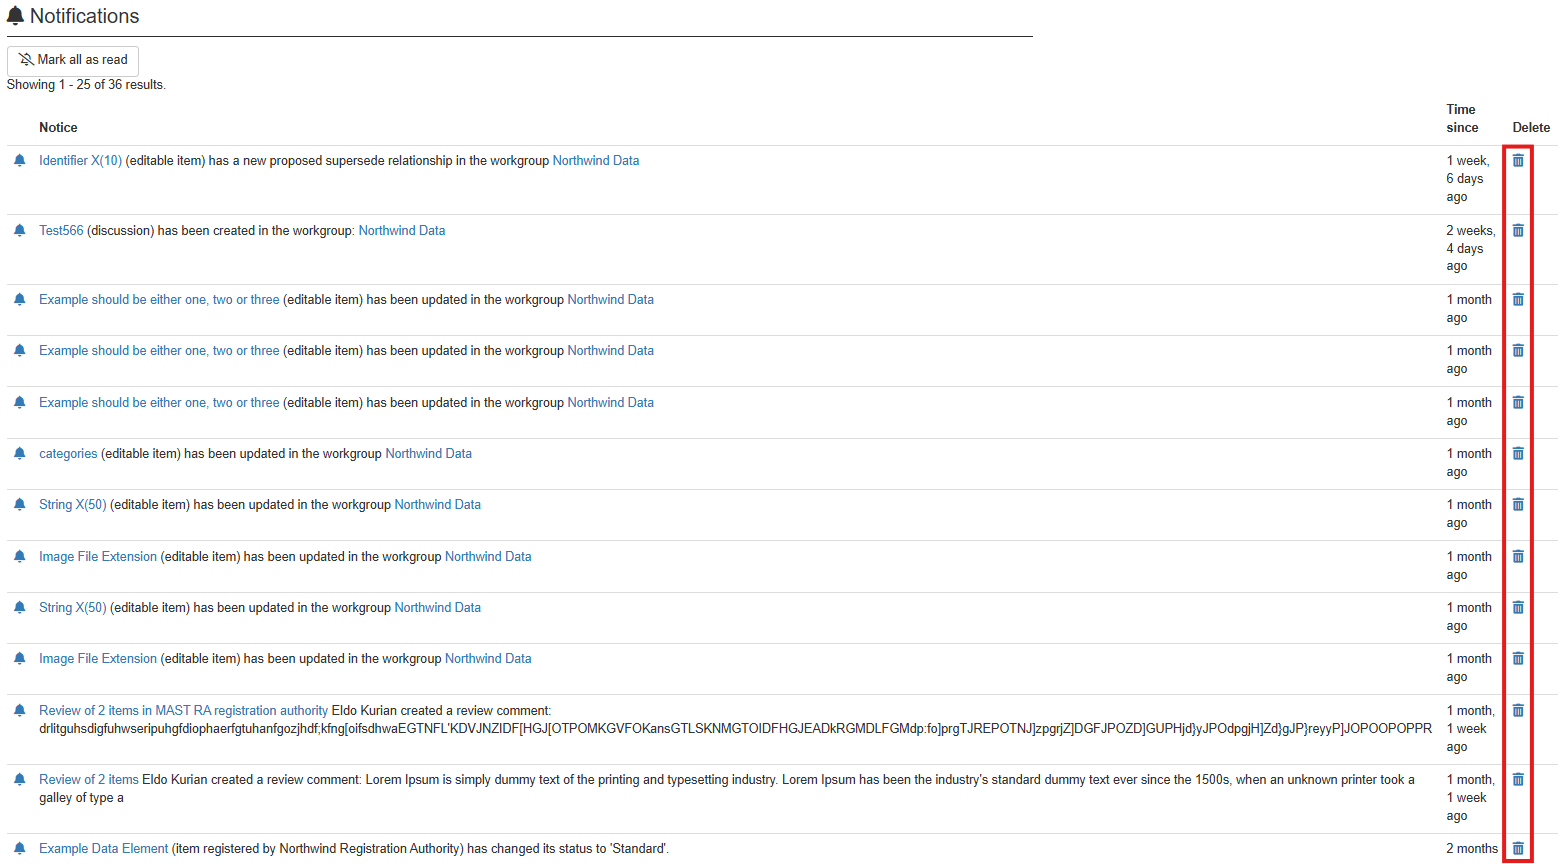Image resolution: width=1564 pixels, height=864 pixels.
Task: Delete the Identifier X(10) notification
Action: click(1518, 161)
